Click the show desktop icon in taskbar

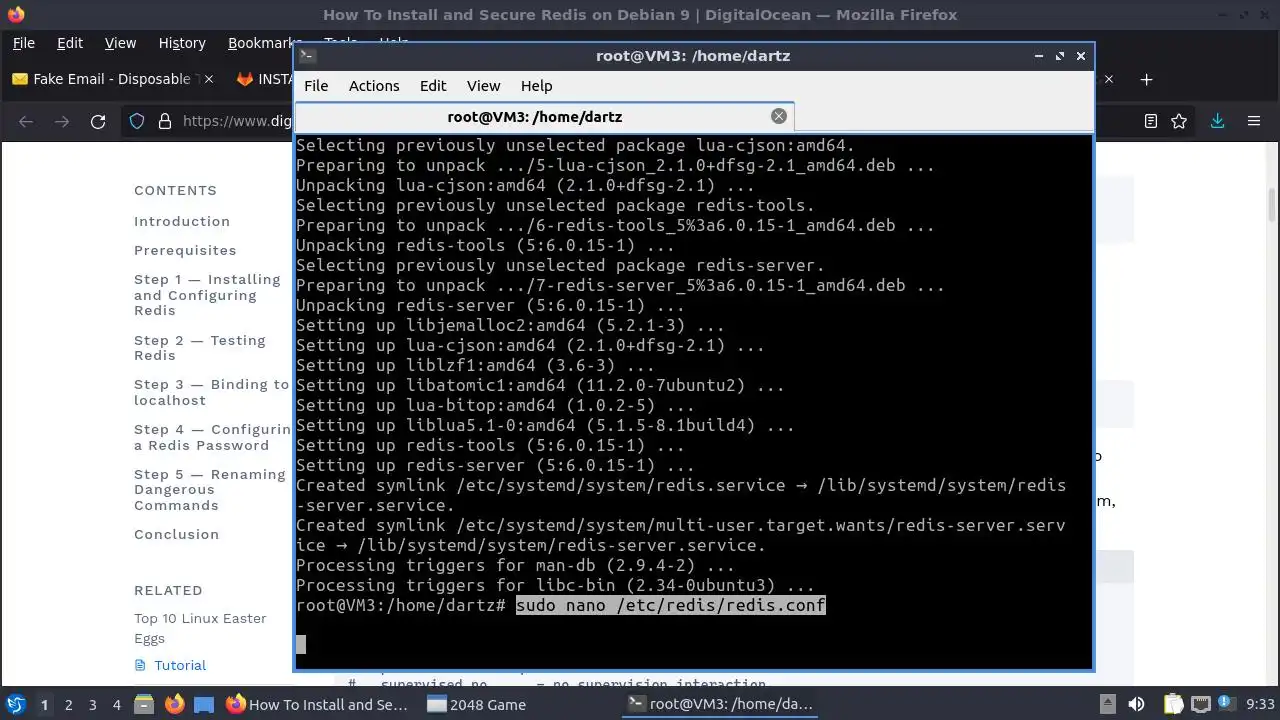[x=203, y=704]
